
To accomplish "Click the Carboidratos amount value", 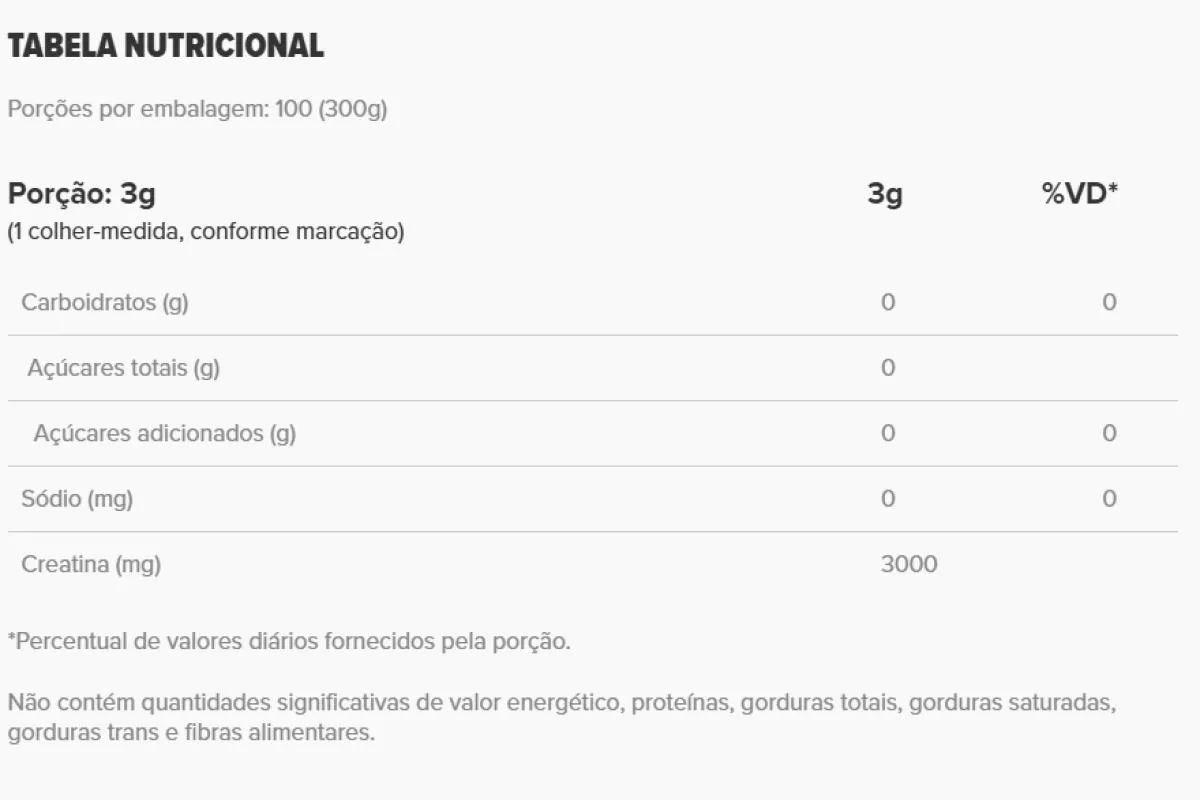I will [x=888, y=302].
